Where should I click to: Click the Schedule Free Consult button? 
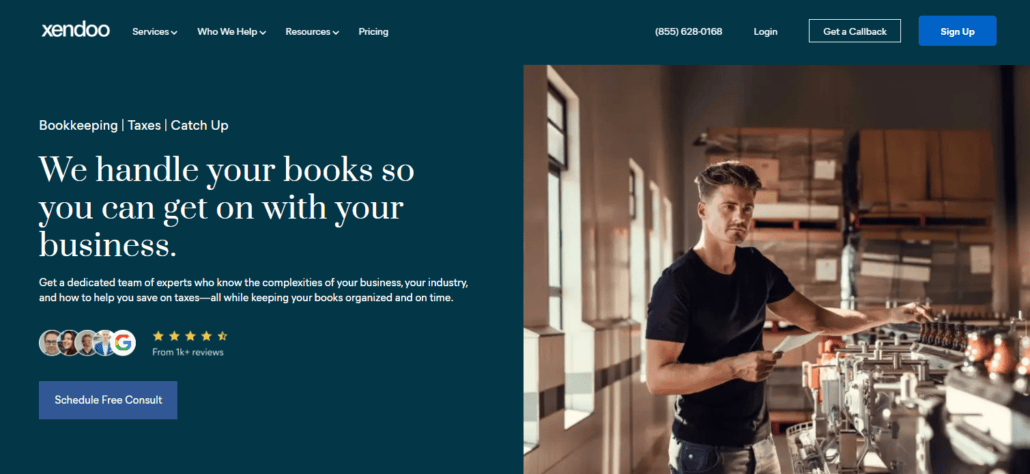(108, 400)
